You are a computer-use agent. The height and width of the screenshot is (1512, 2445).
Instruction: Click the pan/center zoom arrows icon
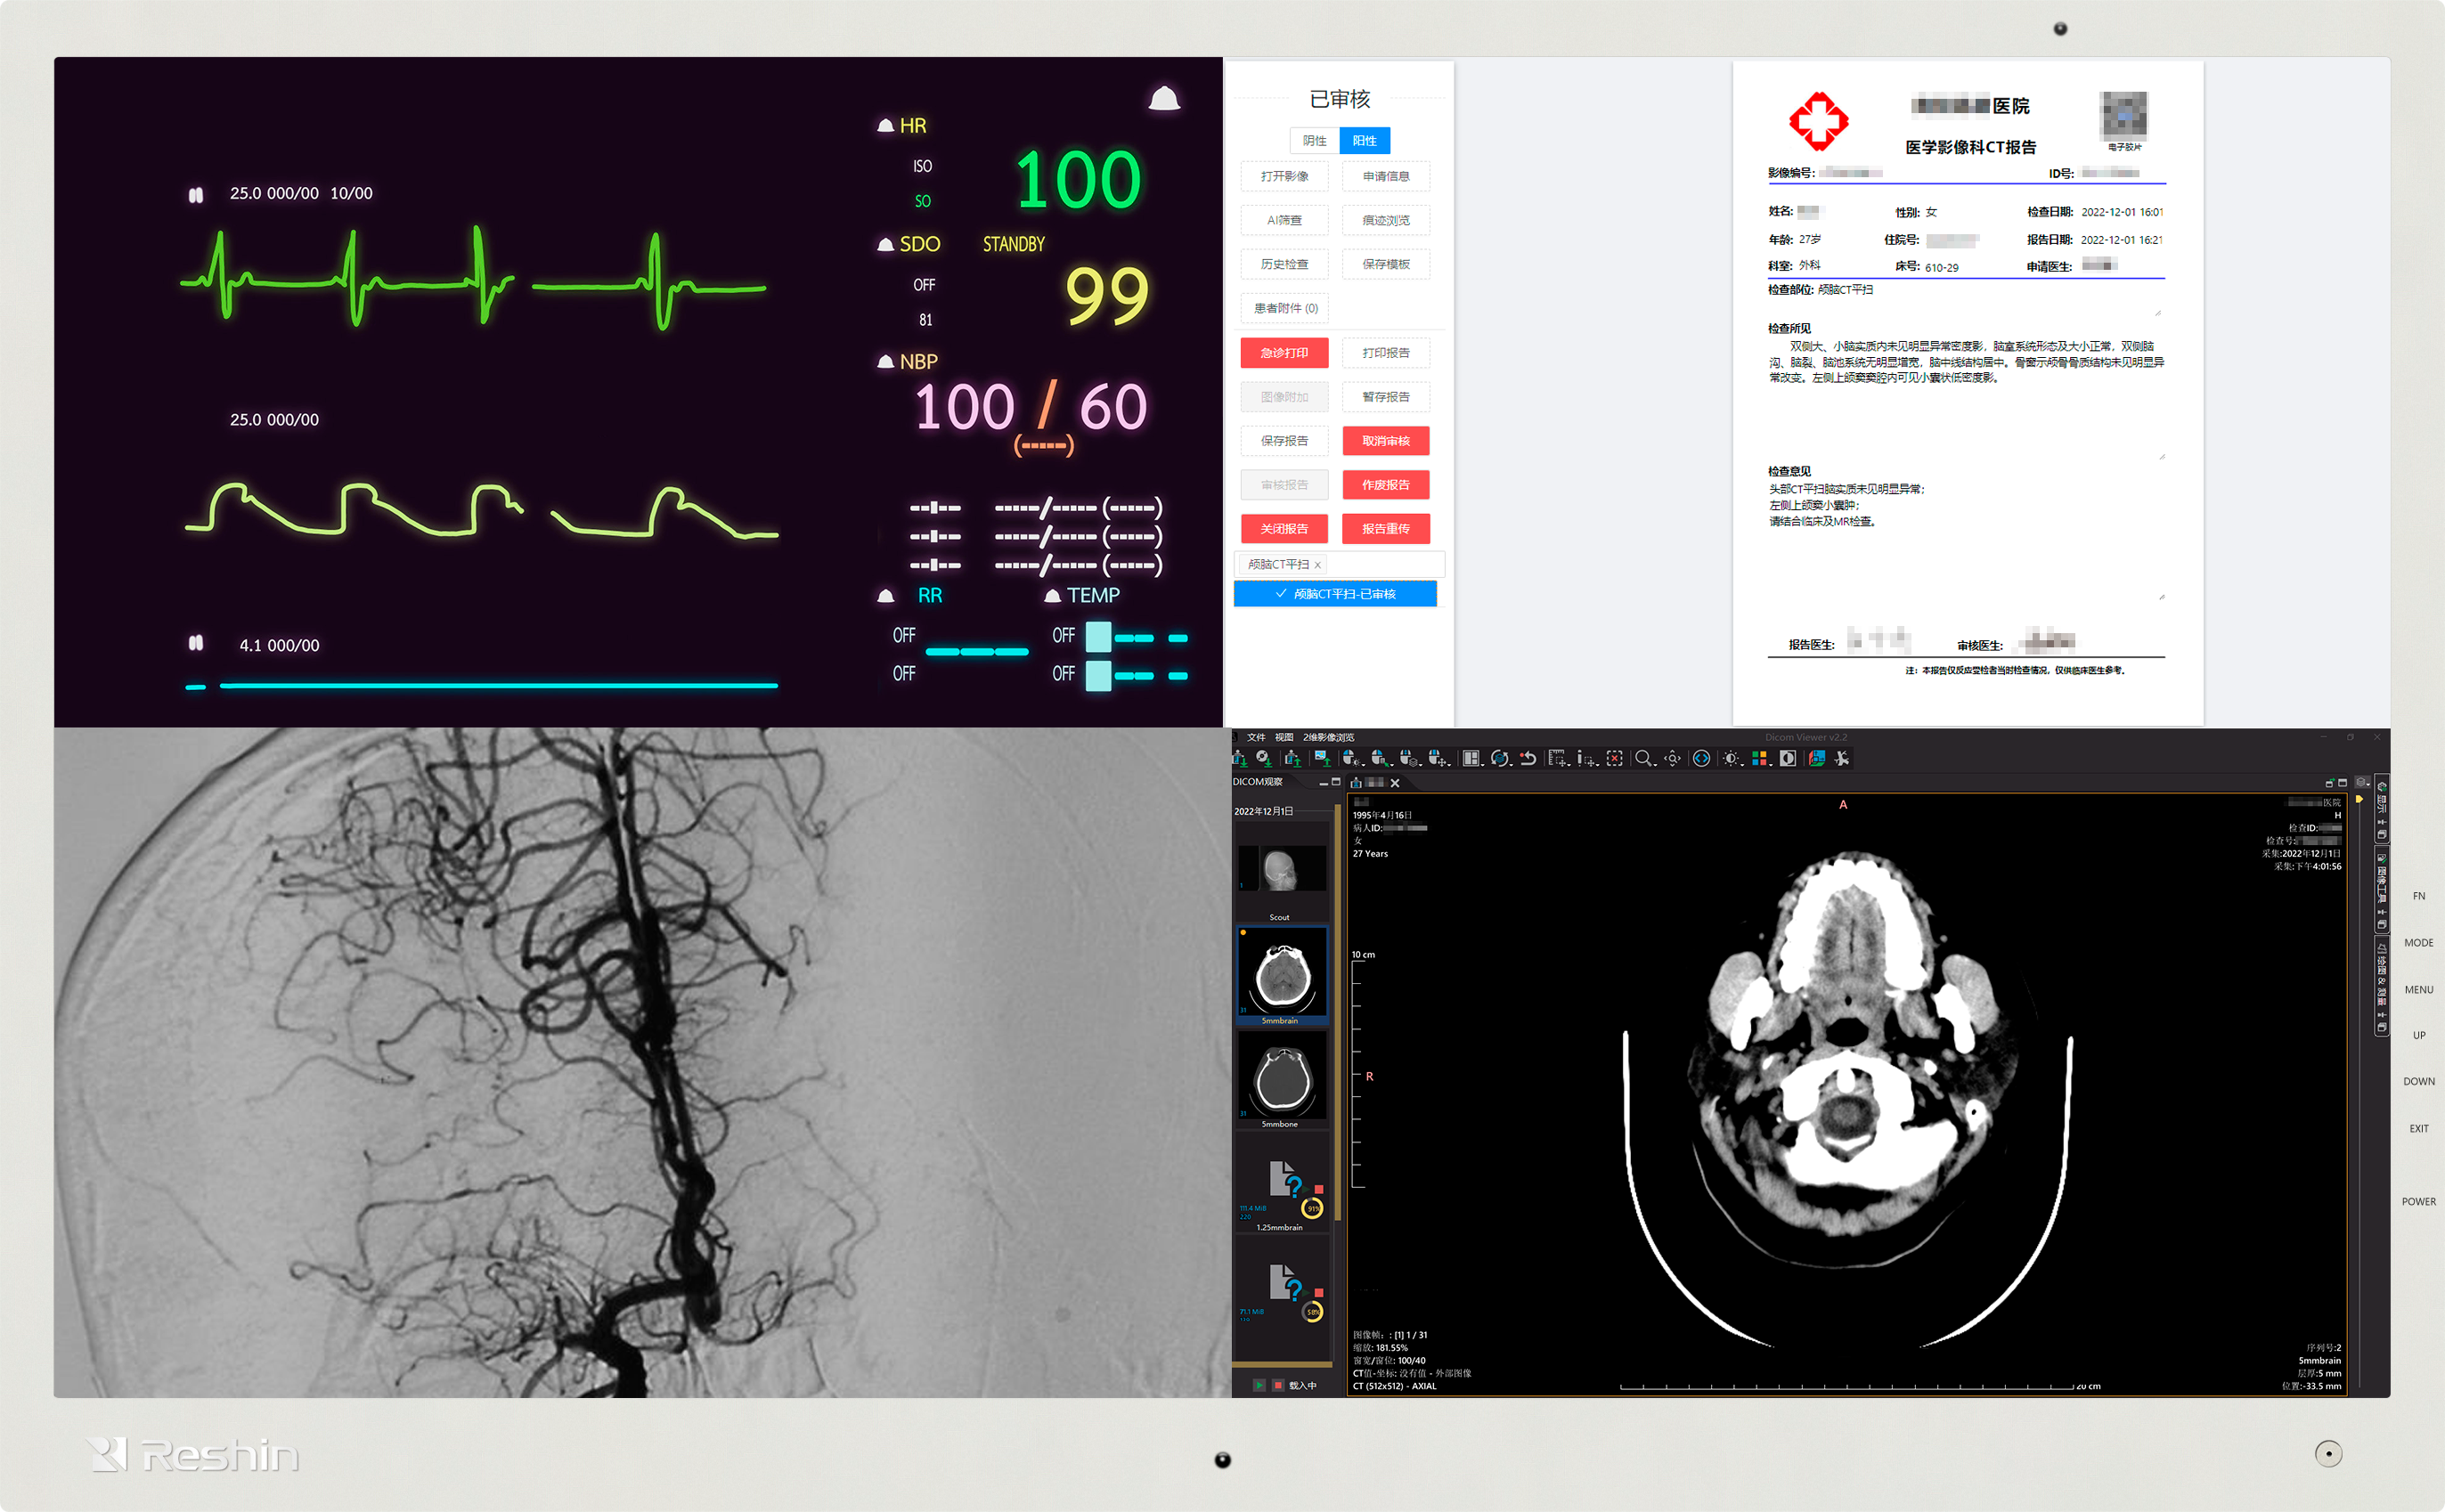pyautogui.click(x=1673, y=758)
